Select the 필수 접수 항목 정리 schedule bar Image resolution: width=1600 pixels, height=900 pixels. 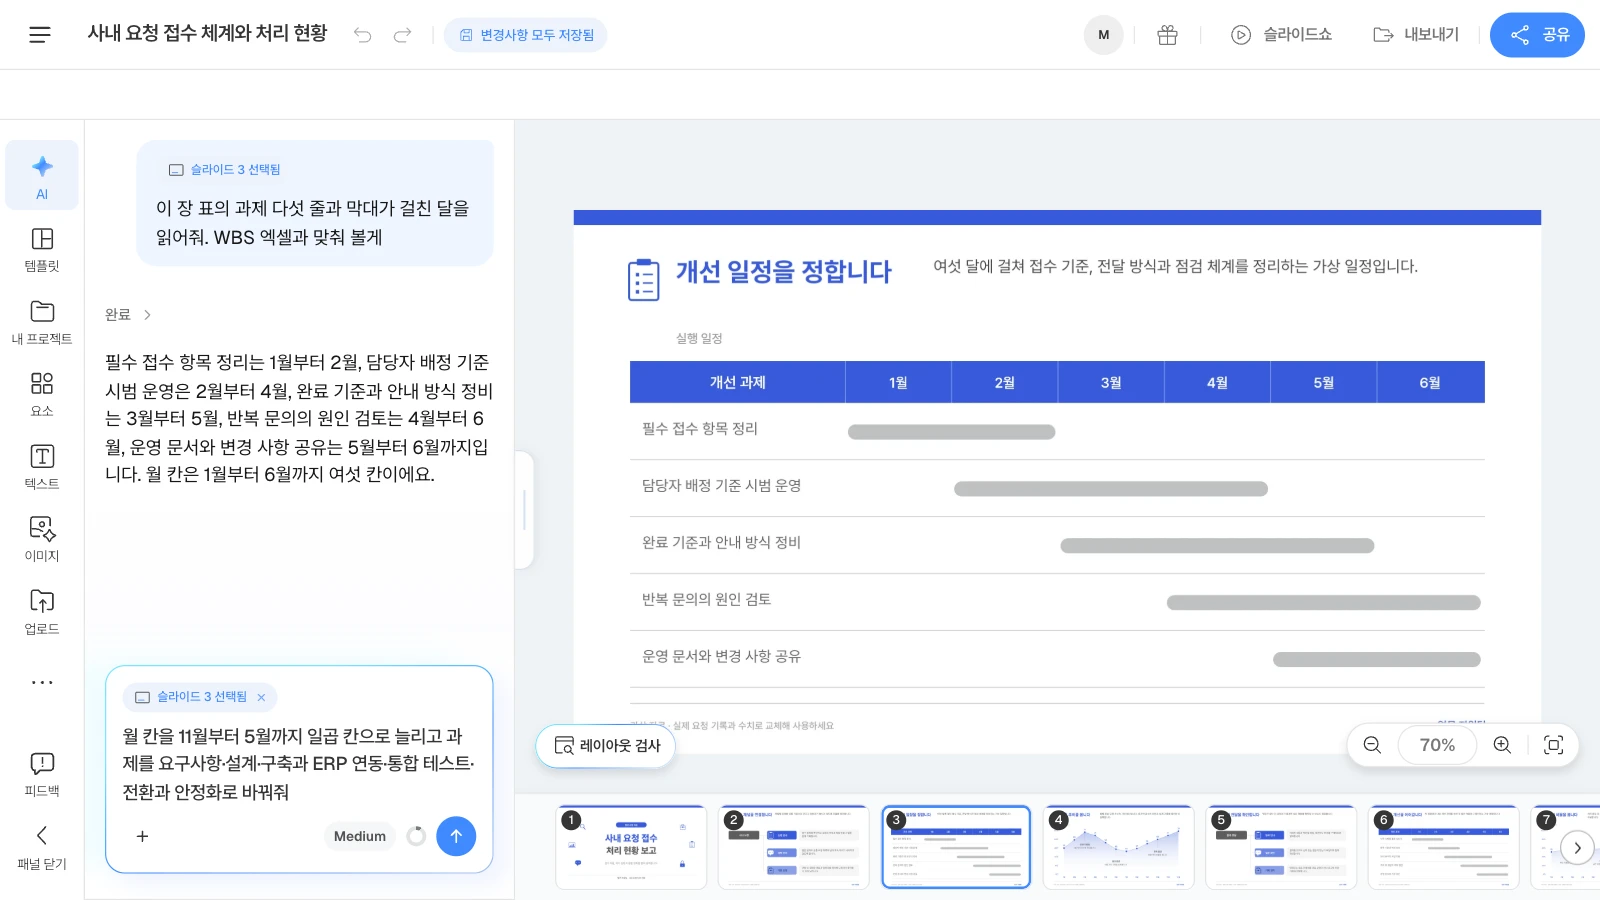(952, 432)
